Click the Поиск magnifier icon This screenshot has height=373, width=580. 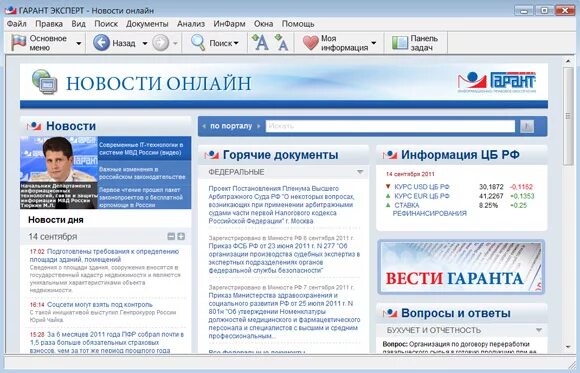pyautogui.click(x=198, y=43)
